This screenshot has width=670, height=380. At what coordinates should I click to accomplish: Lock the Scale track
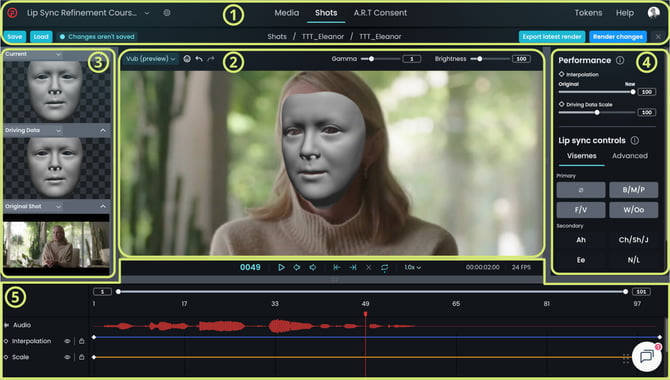82,356
